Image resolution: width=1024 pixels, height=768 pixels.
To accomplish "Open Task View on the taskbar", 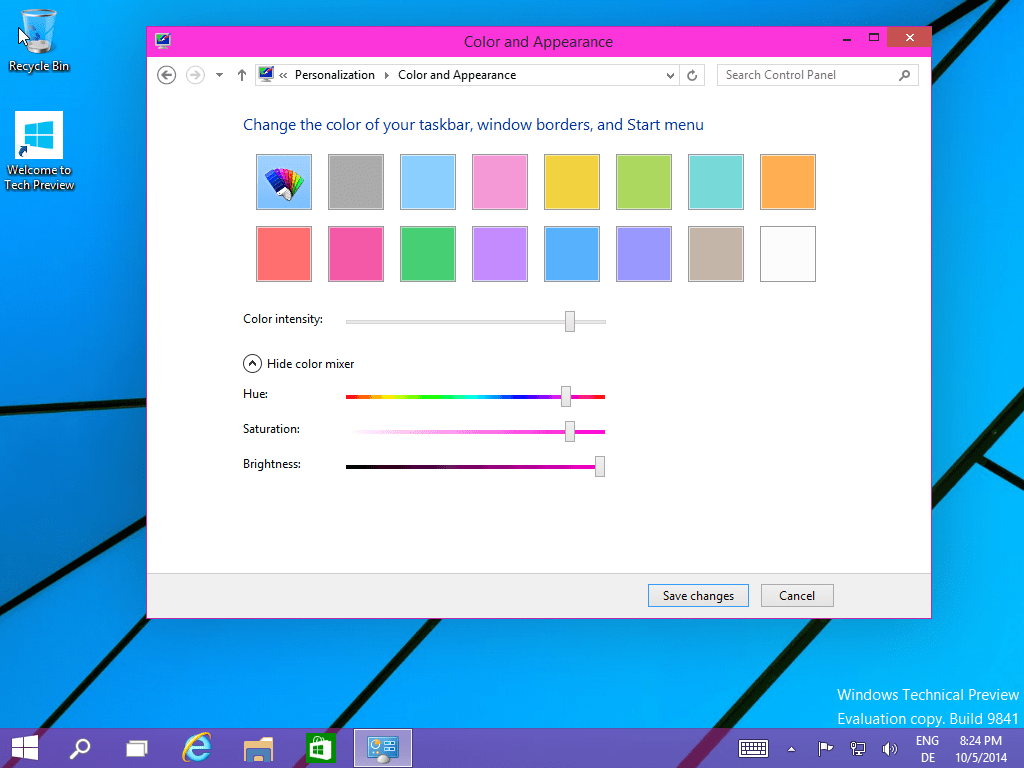I will pos(137,748).
